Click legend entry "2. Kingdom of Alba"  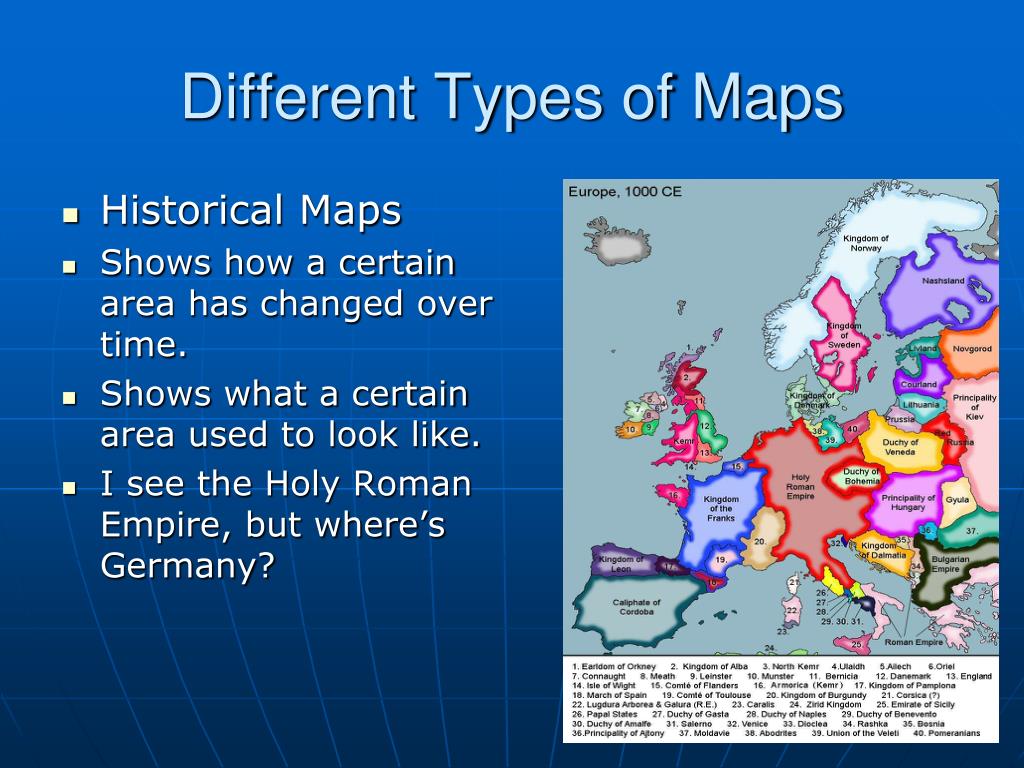(x=709, y=666)
